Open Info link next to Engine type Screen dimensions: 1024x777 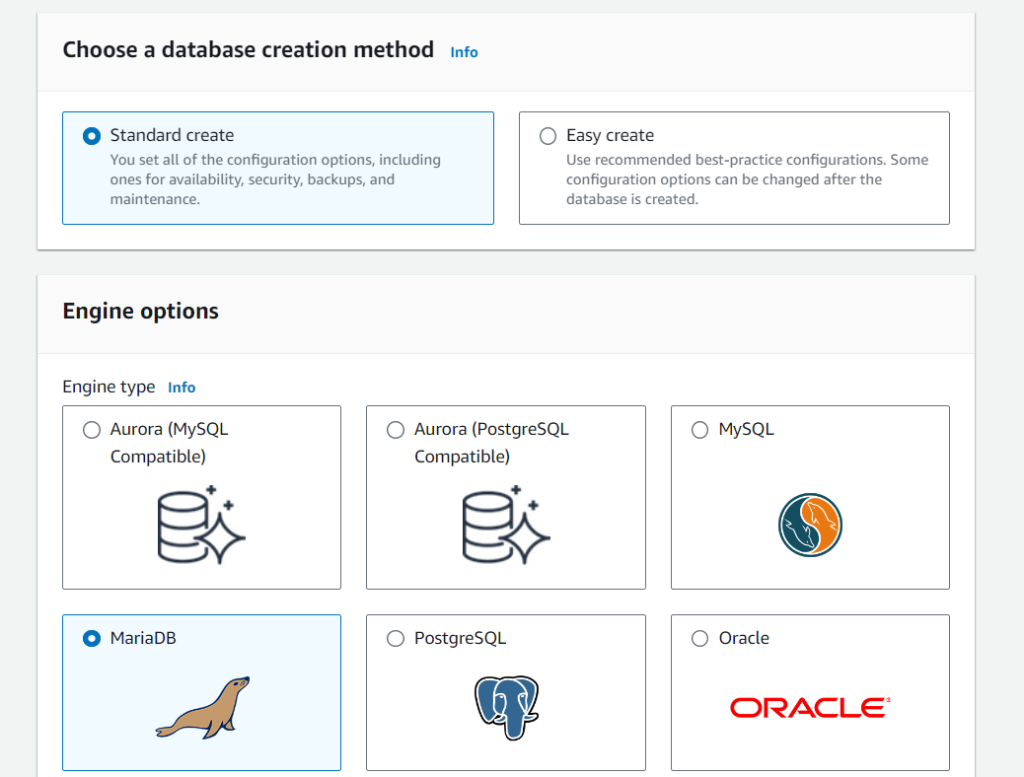point(181,387)
